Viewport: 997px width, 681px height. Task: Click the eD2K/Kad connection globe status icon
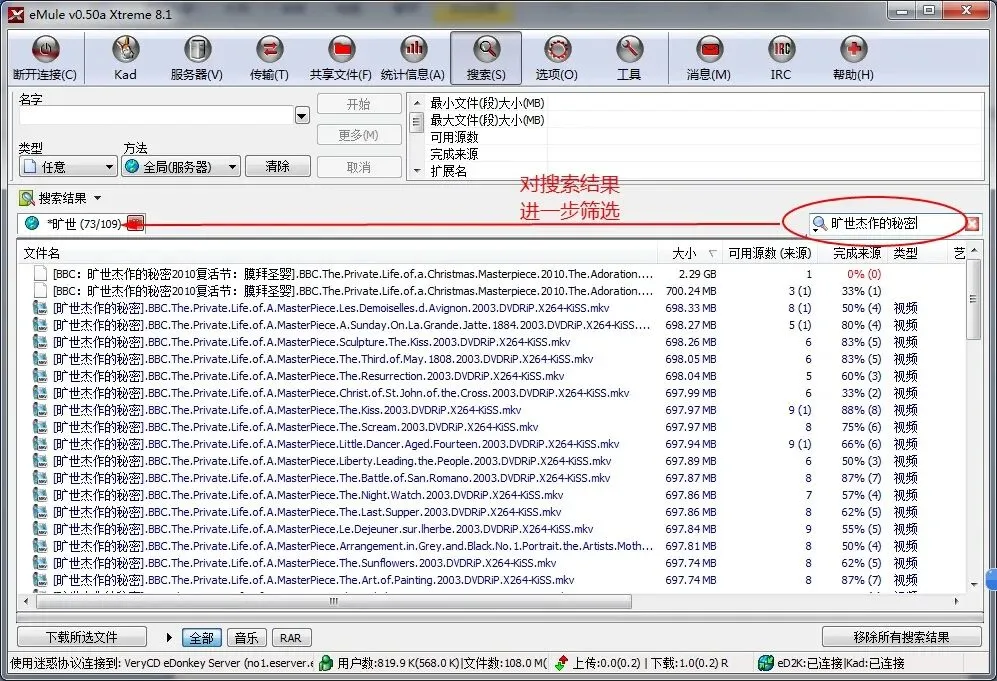coord(766,663)
